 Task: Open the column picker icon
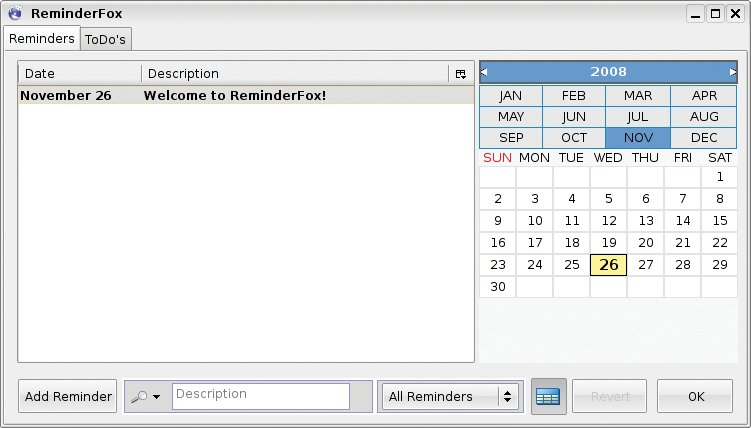click(x=461, y=74)
